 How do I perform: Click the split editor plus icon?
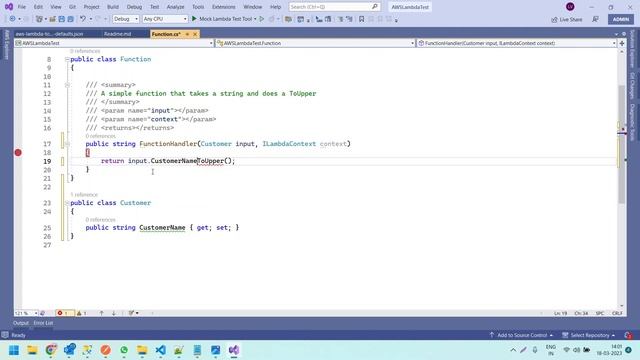(622, 43)
